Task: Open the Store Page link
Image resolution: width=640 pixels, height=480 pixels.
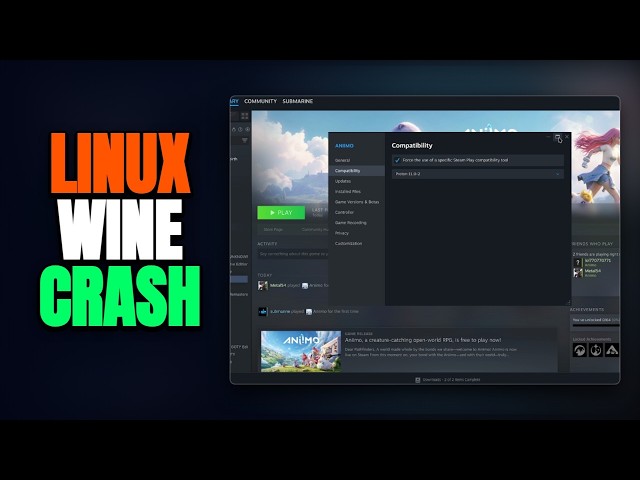Action: tap(273, 229)
